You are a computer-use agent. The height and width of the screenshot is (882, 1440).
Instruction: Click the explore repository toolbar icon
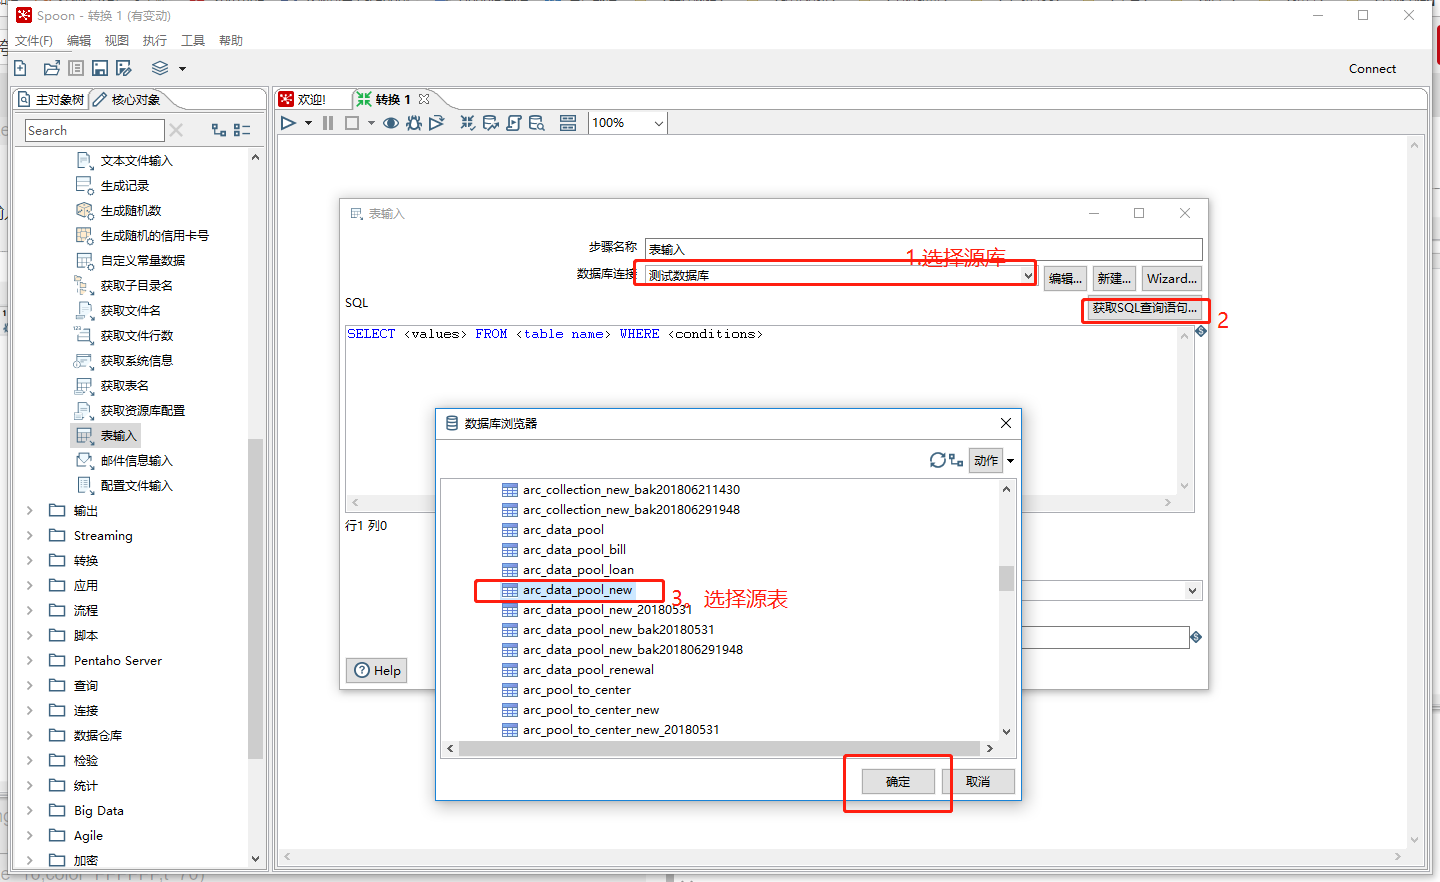(76, 68)
